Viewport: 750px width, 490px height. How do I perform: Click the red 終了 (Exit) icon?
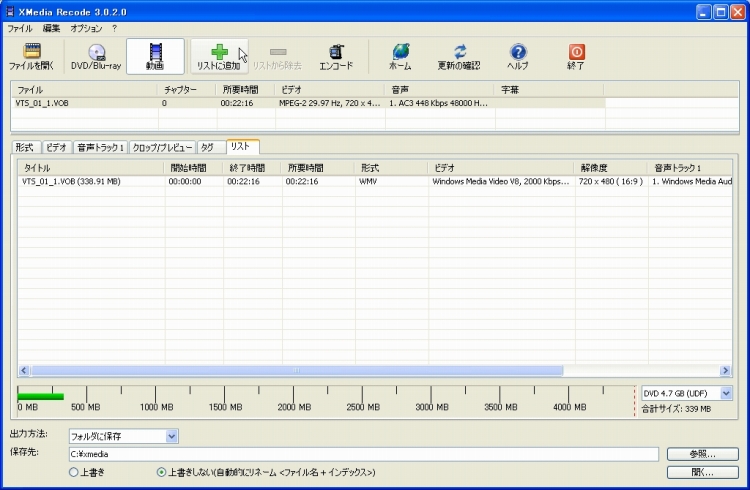click(576, 56)
